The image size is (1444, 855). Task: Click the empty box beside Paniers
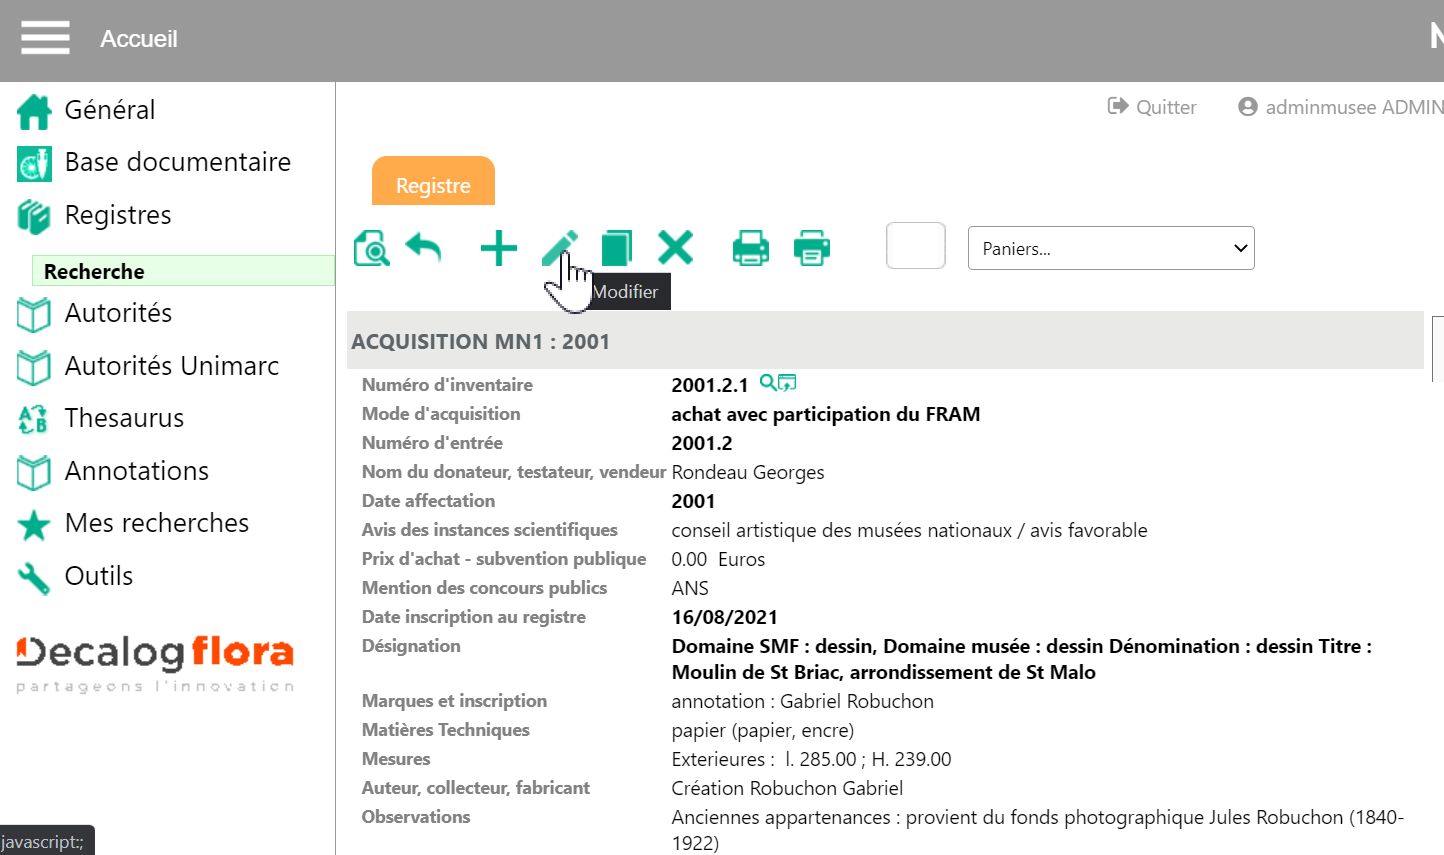click(915, 246)
